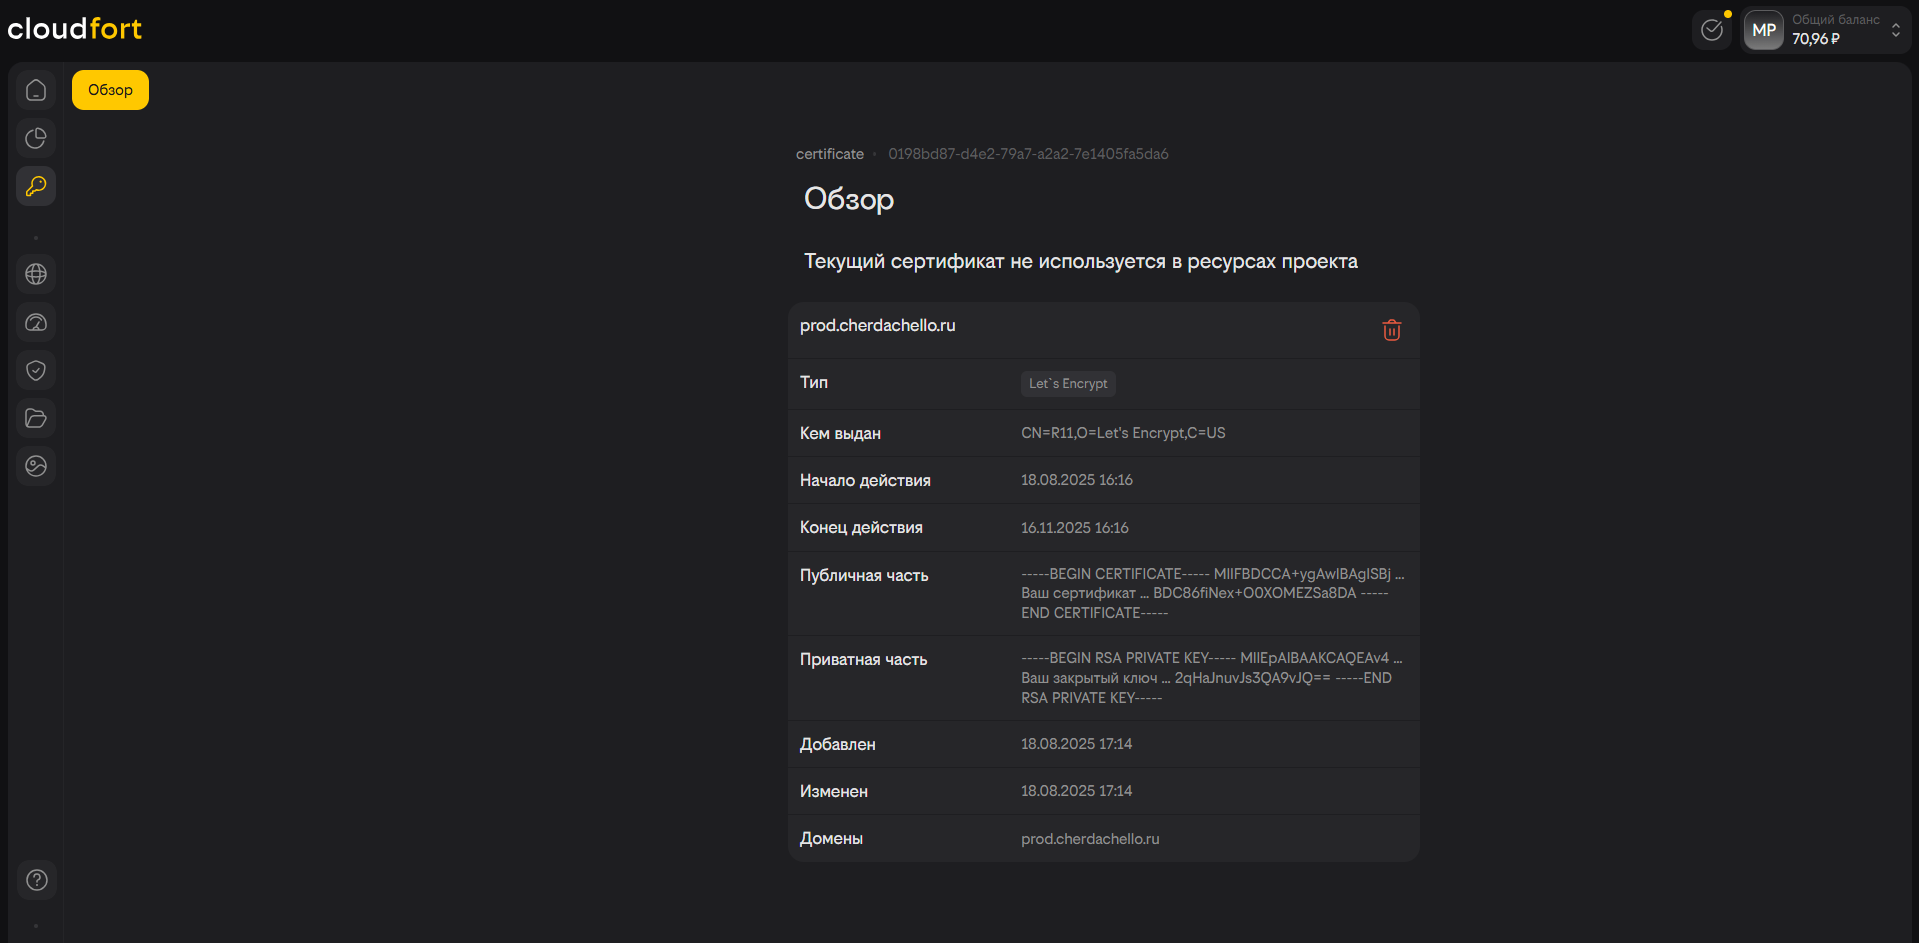Delete the prod.cherdachello.ru certificate via trash icon
The height and width of the screenshot is (943, 1919).
tap(1391, 330)
